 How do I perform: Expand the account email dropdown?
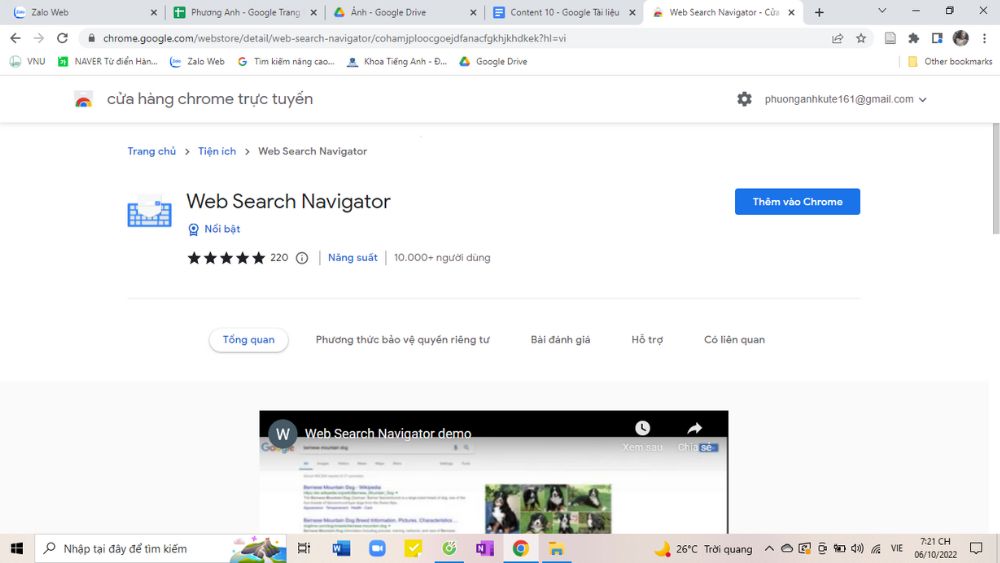click(923, 99)
